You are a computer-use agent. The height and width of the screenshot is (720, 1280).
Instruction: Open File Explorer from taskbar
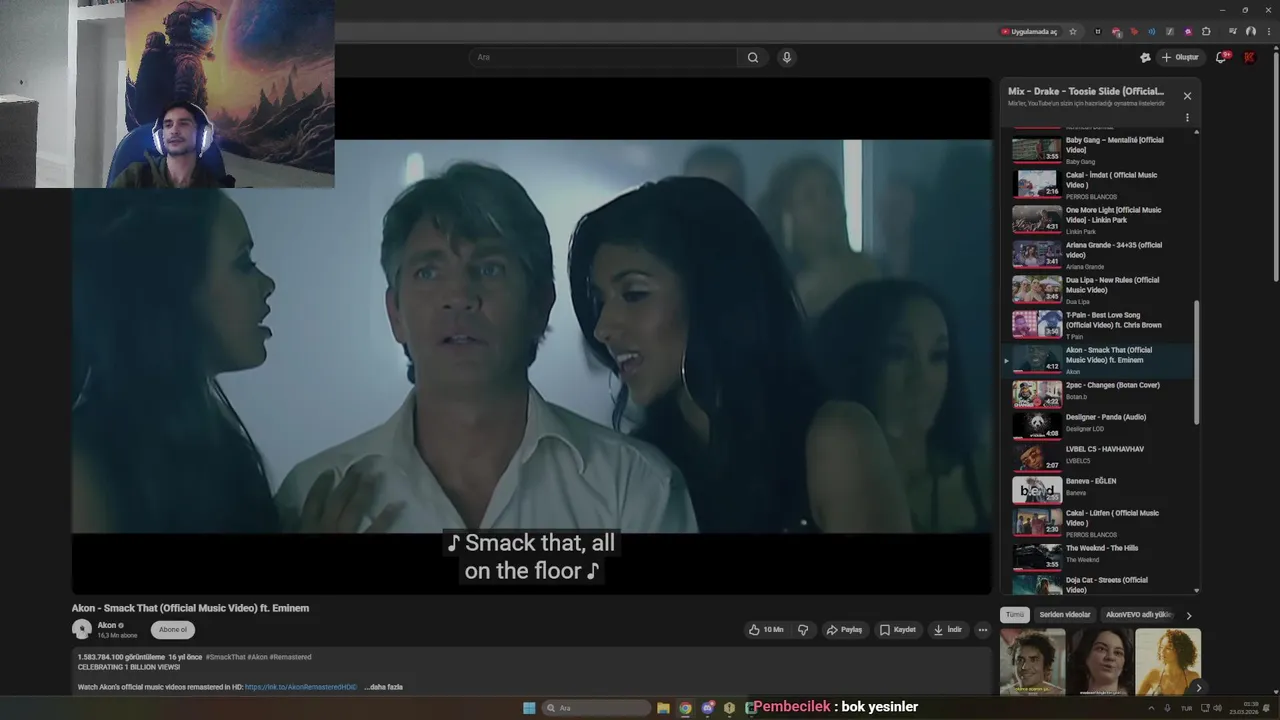point(663,708)
